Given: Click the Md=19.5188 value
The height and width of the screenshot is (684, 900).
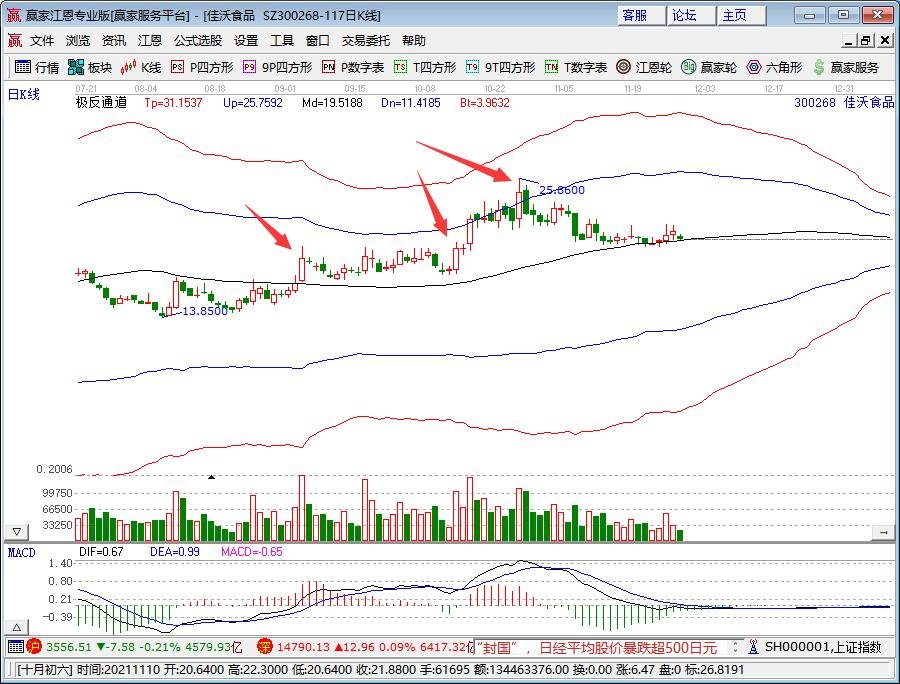Looking at the screenshot, I should click(332, 103).
